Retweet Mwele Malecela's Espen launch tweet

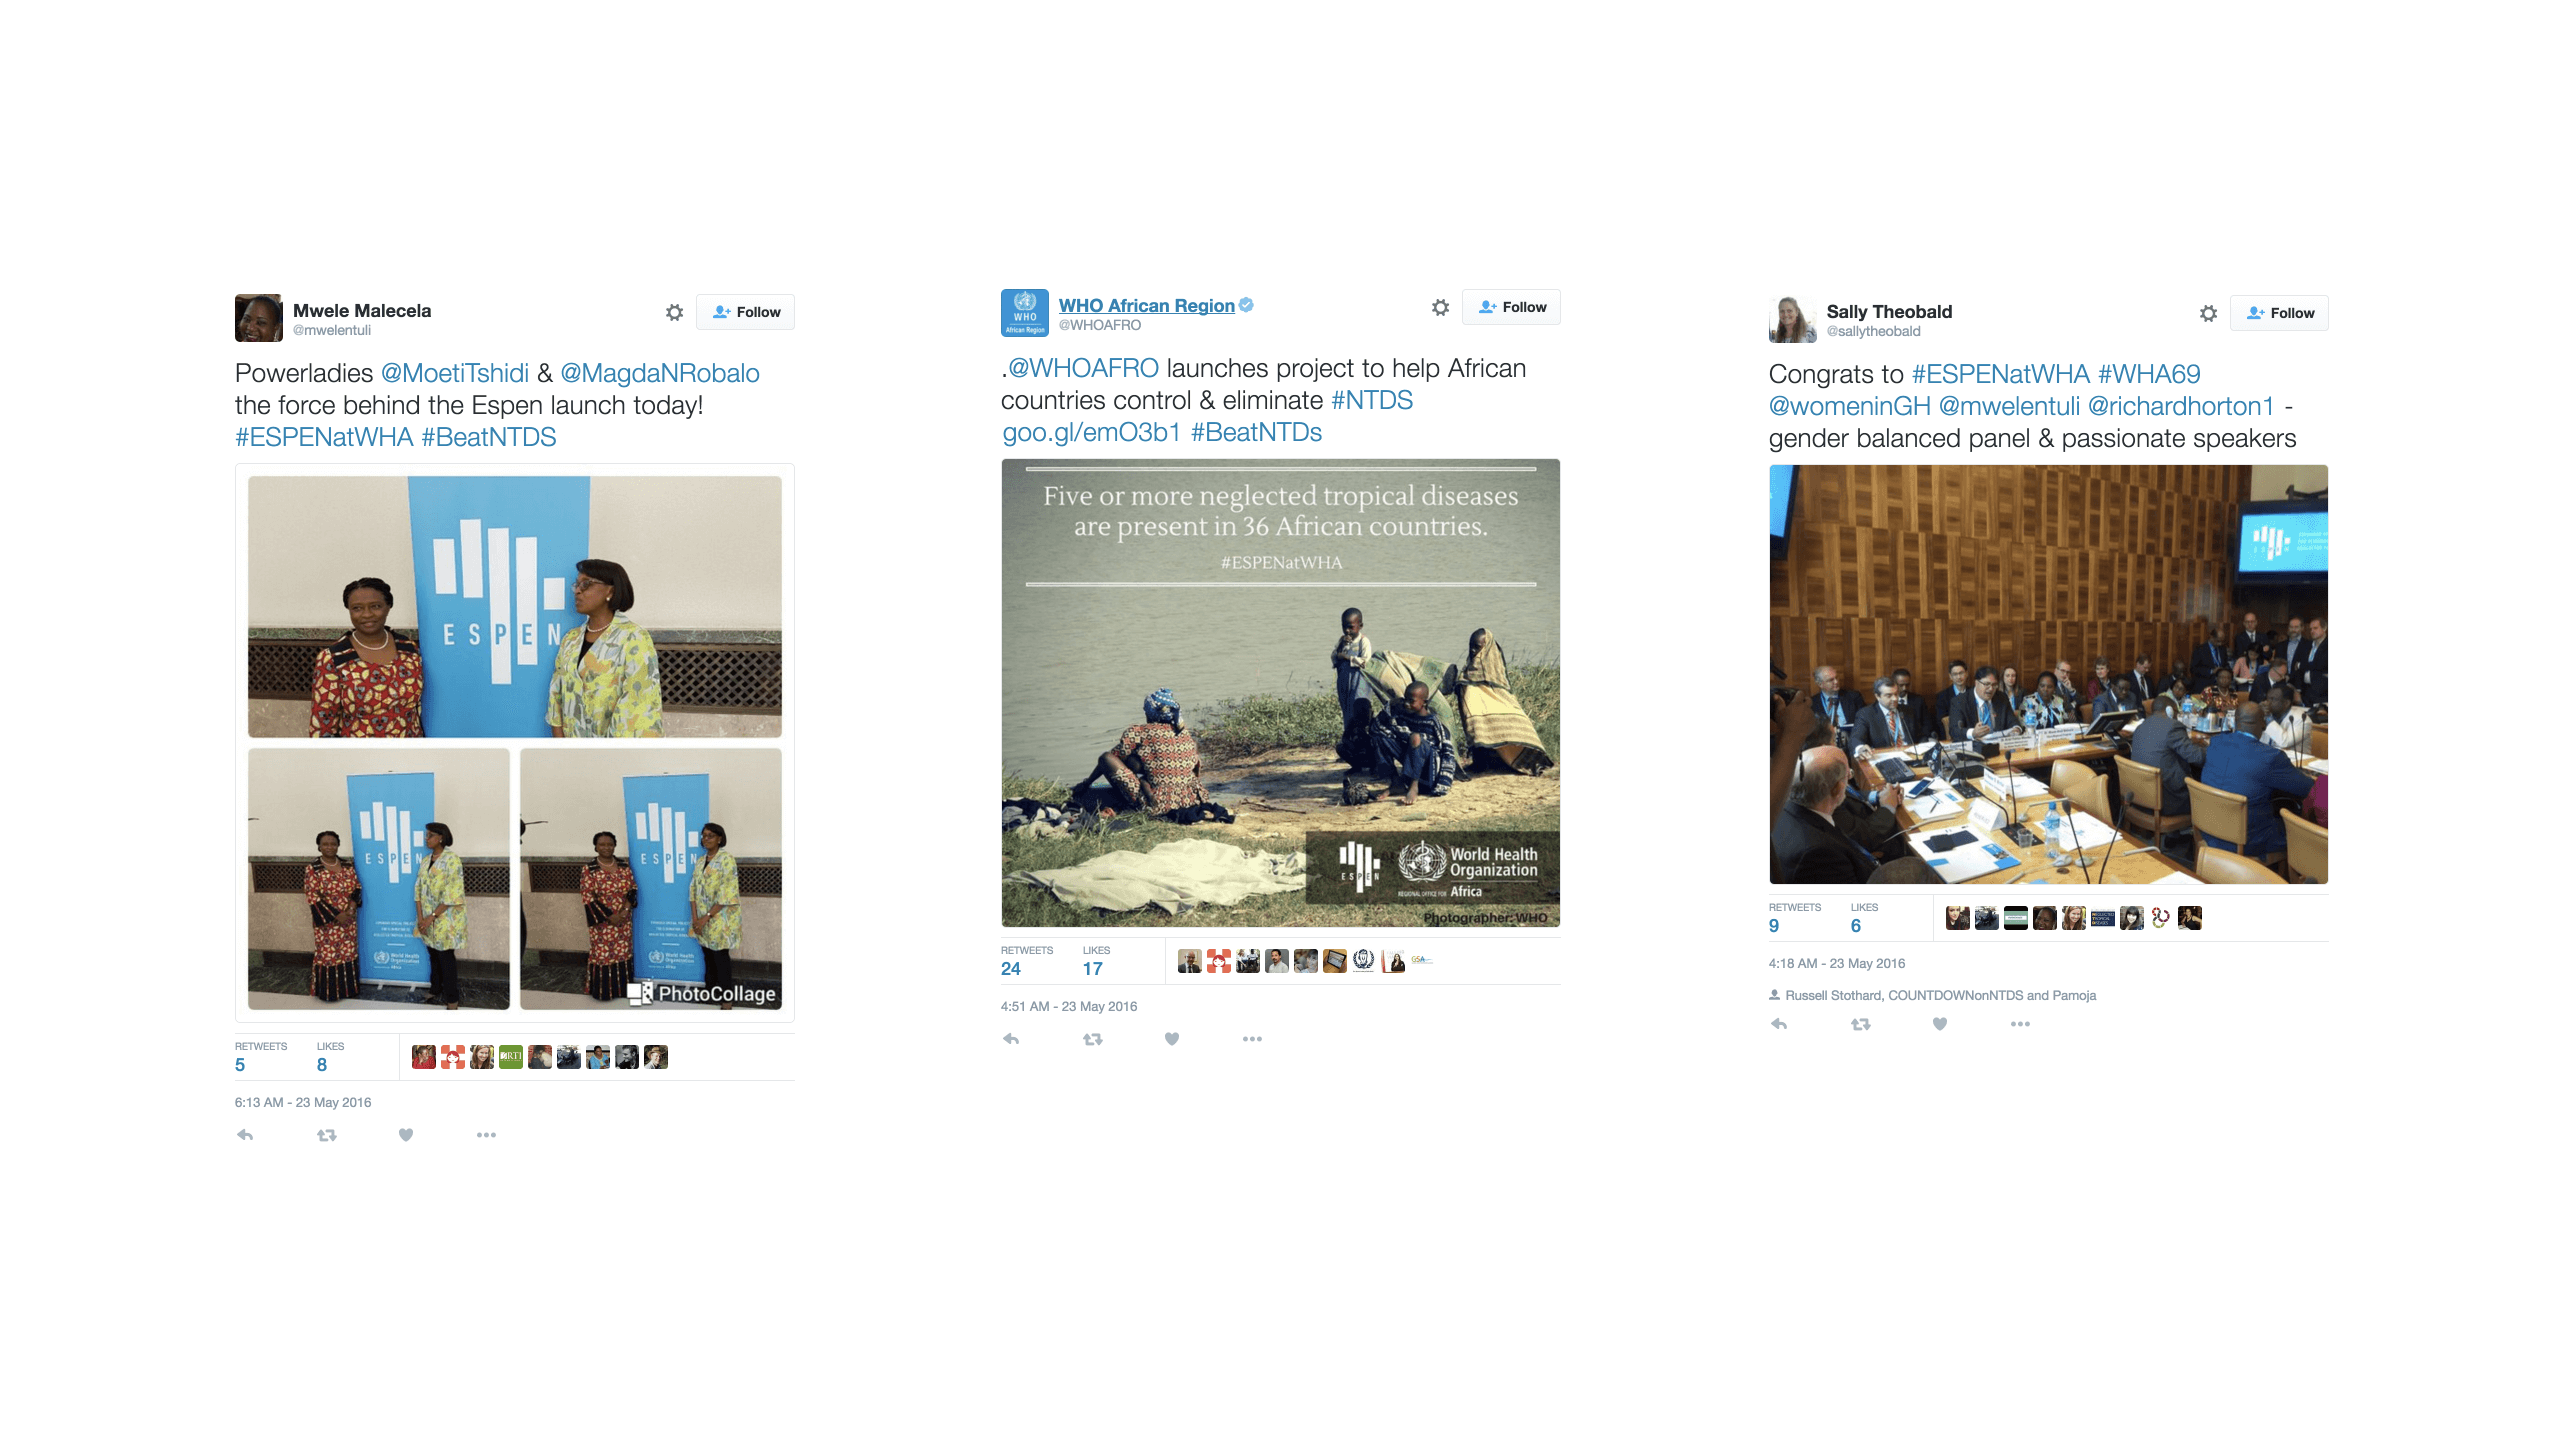coord(326,1134)
